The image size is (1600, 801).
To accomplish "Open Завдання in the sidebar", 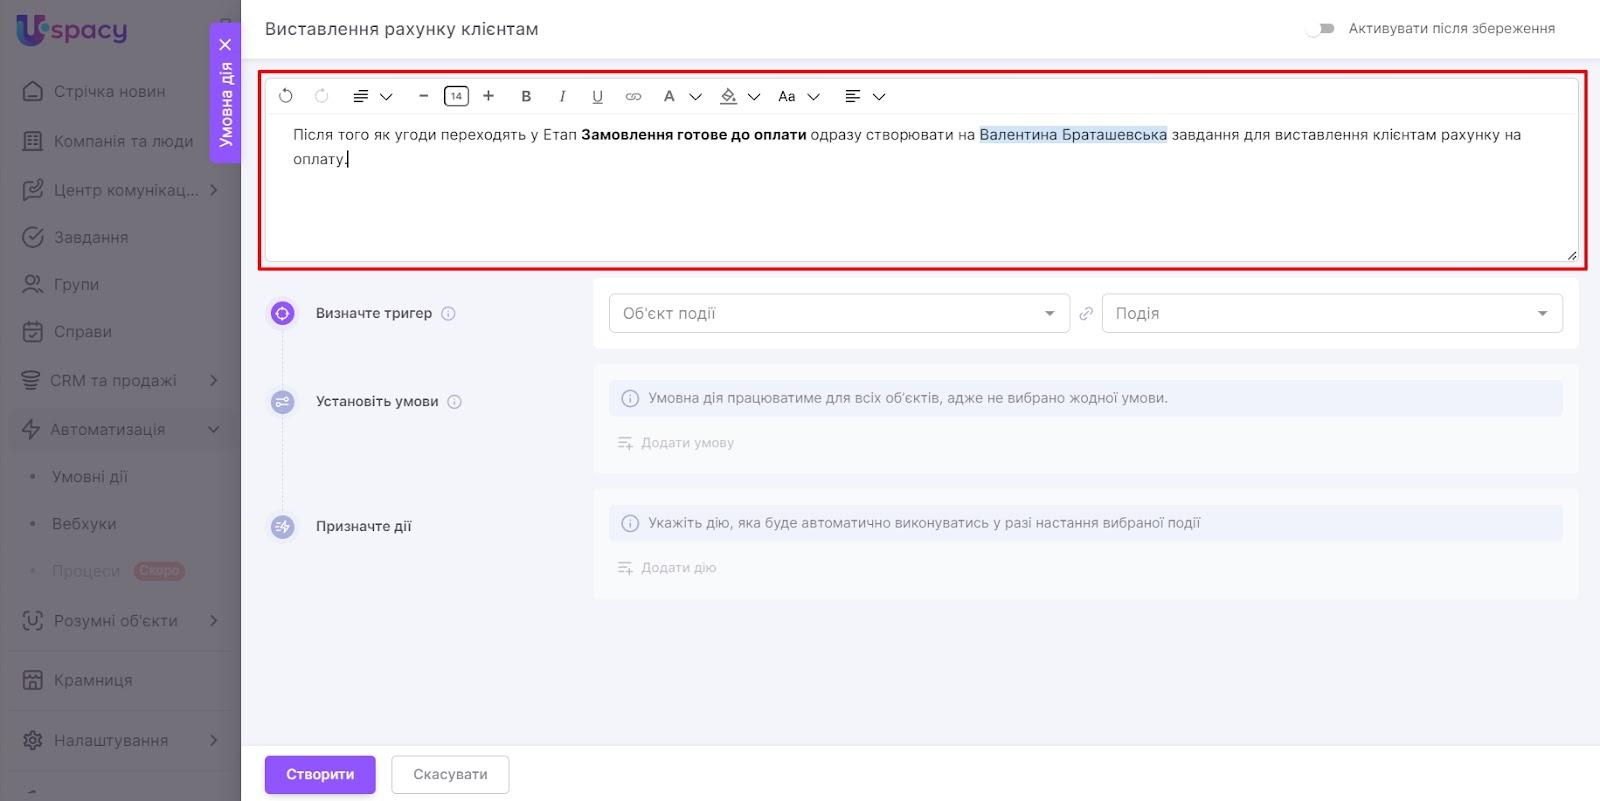I will pos(90,237).
